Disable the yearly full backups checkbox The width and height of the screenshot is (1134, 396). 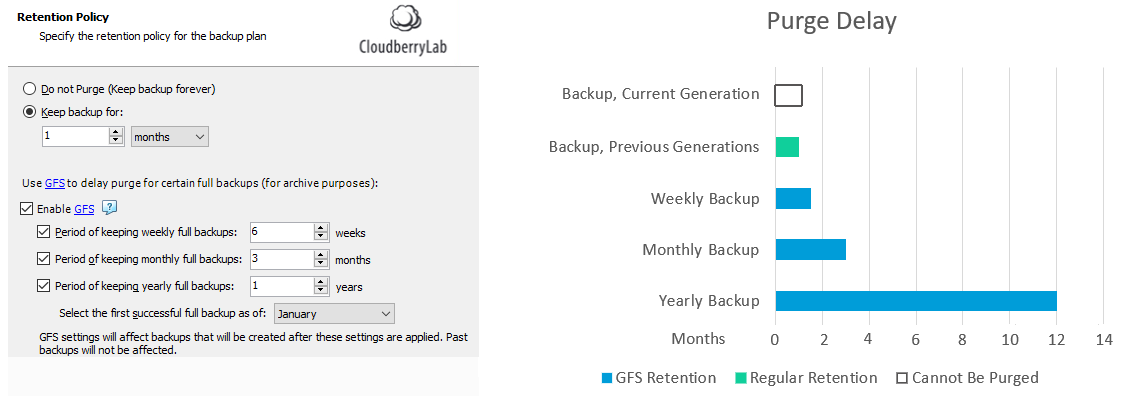[43, 285]
